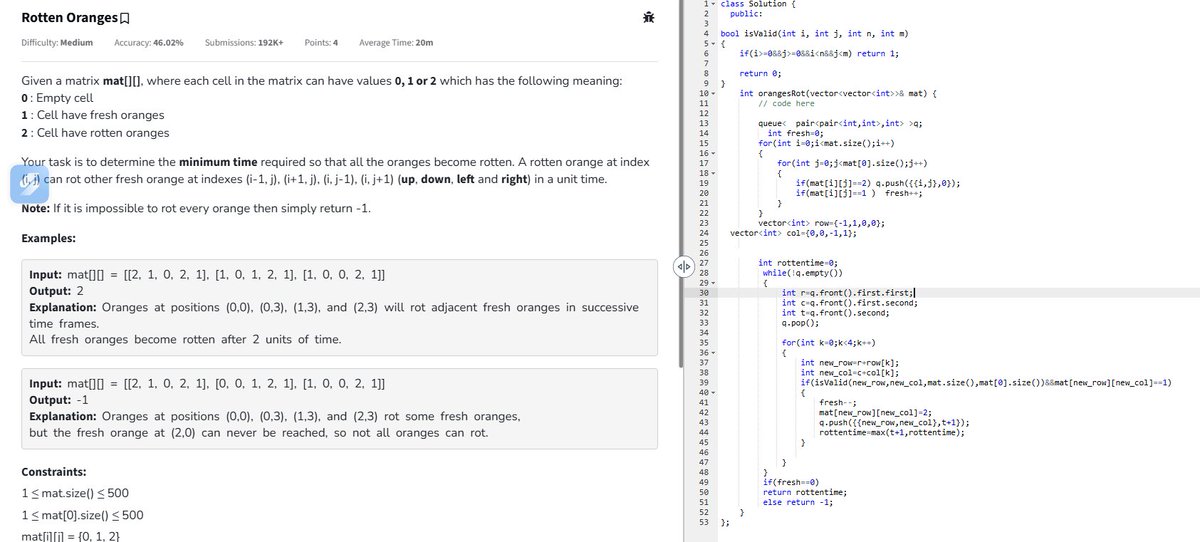Click the 1 ≤ mat.size() ≤ 500 constraint
The height and width of the screenshot is (542, 1200).
click(75, 494)
